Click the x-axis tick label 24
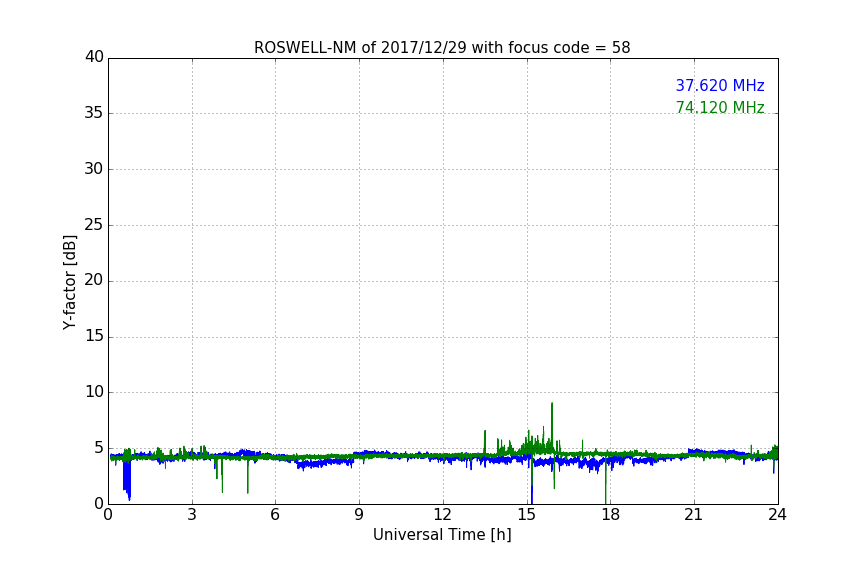864x576 pixels. 777,515
